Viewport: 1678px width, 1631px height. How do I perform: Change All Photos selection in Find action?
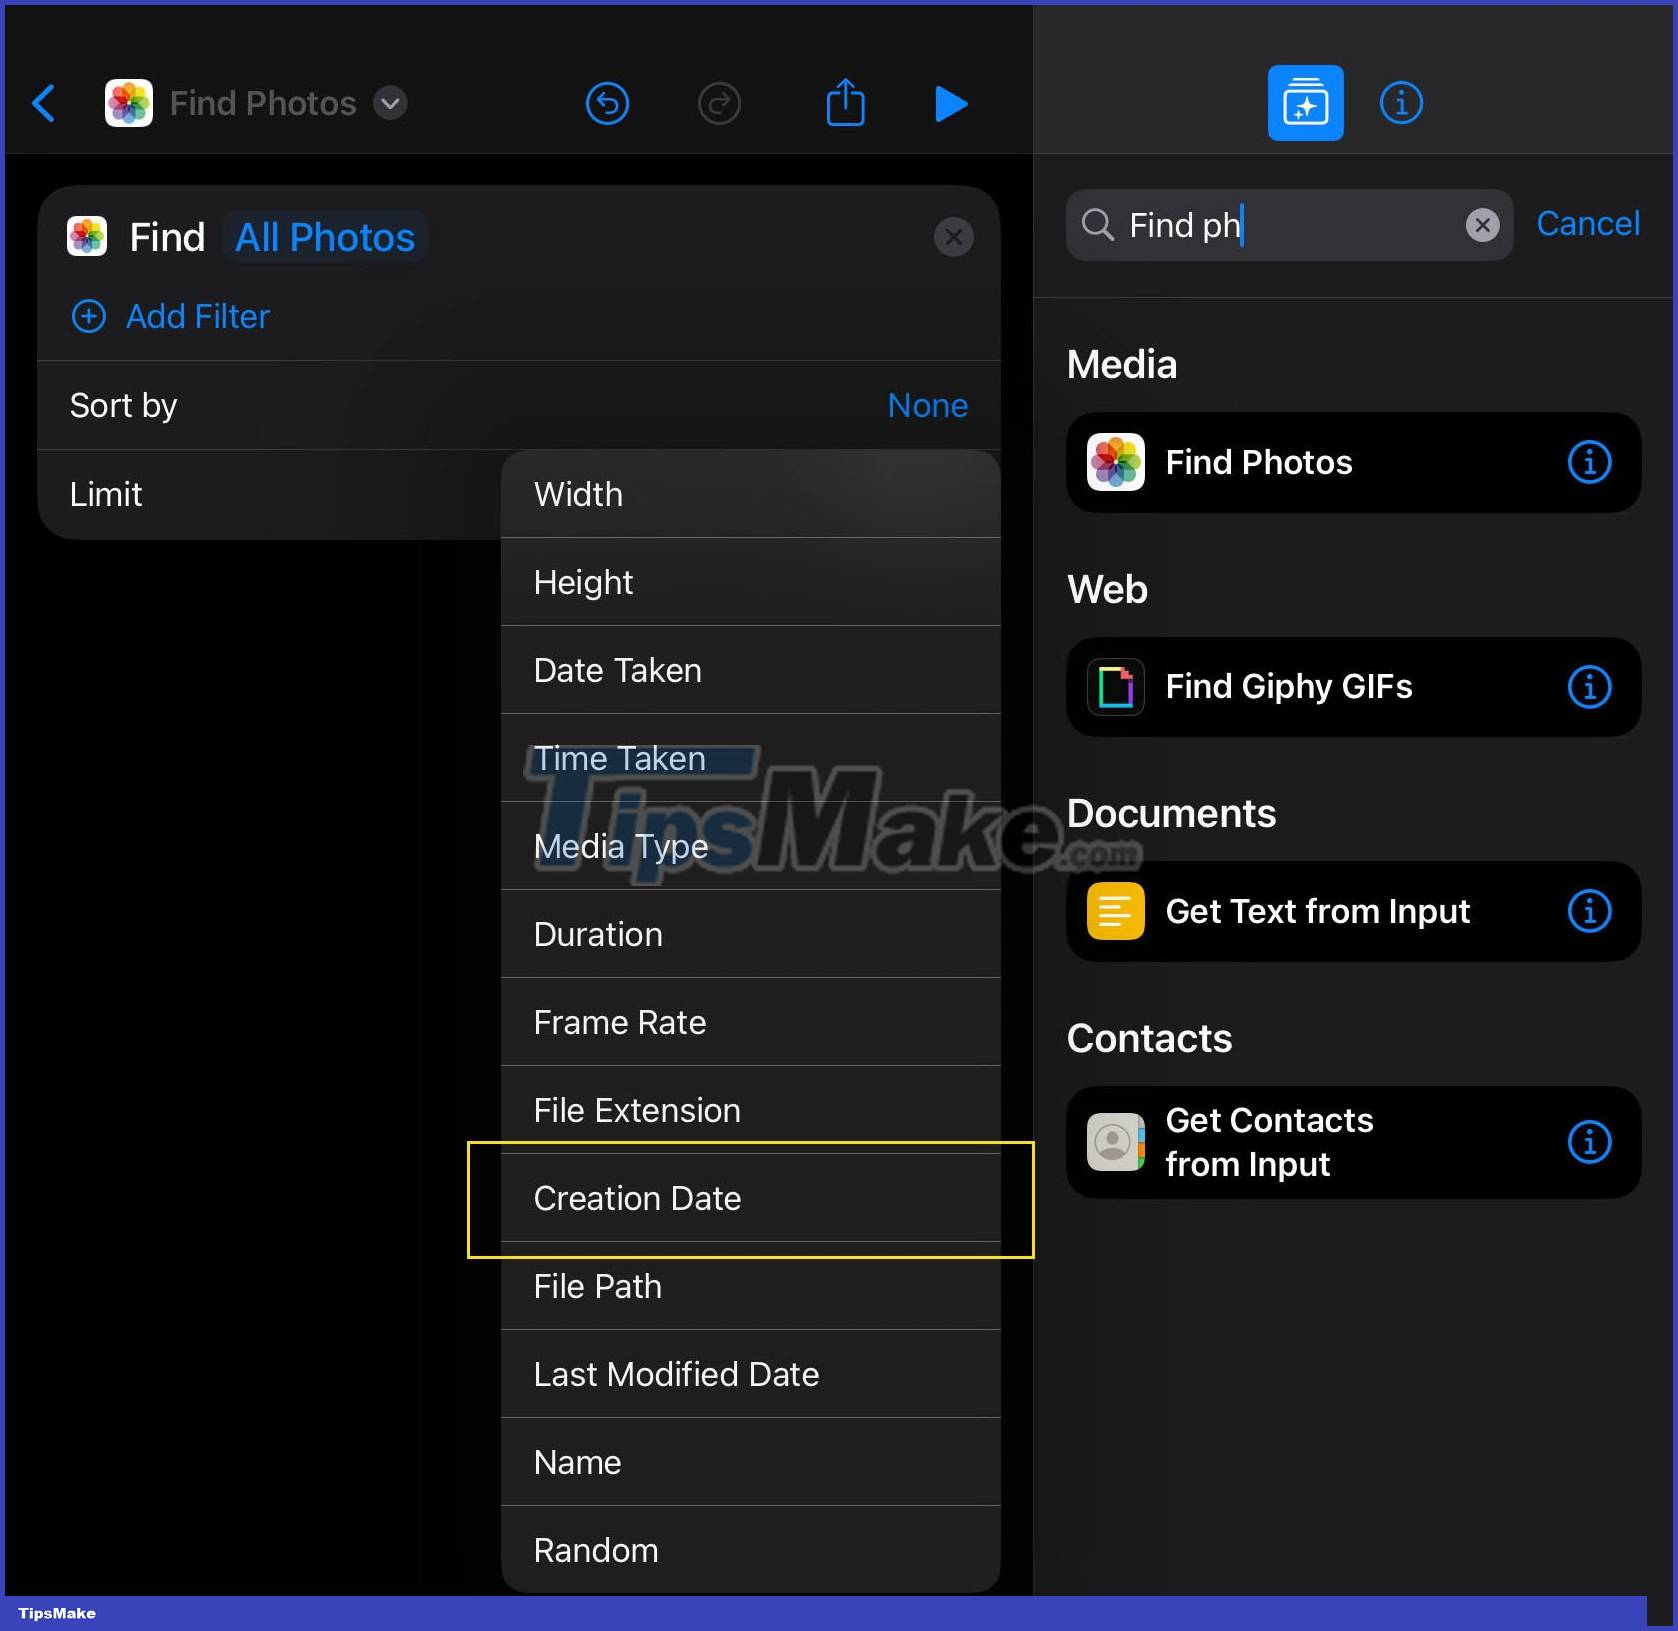pos(324,237)
